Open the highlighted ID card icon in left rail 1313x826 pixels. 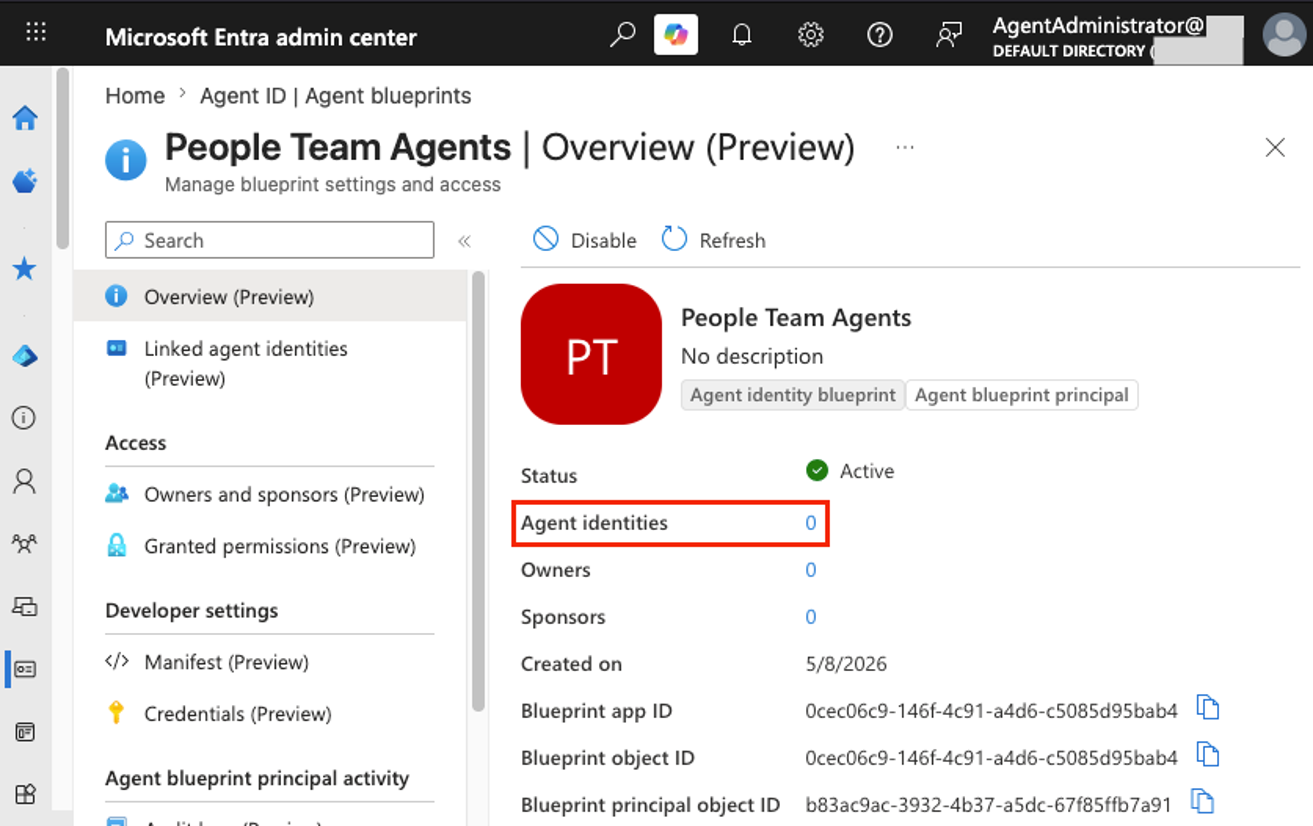pyautogui.click(x=25, y=669)
